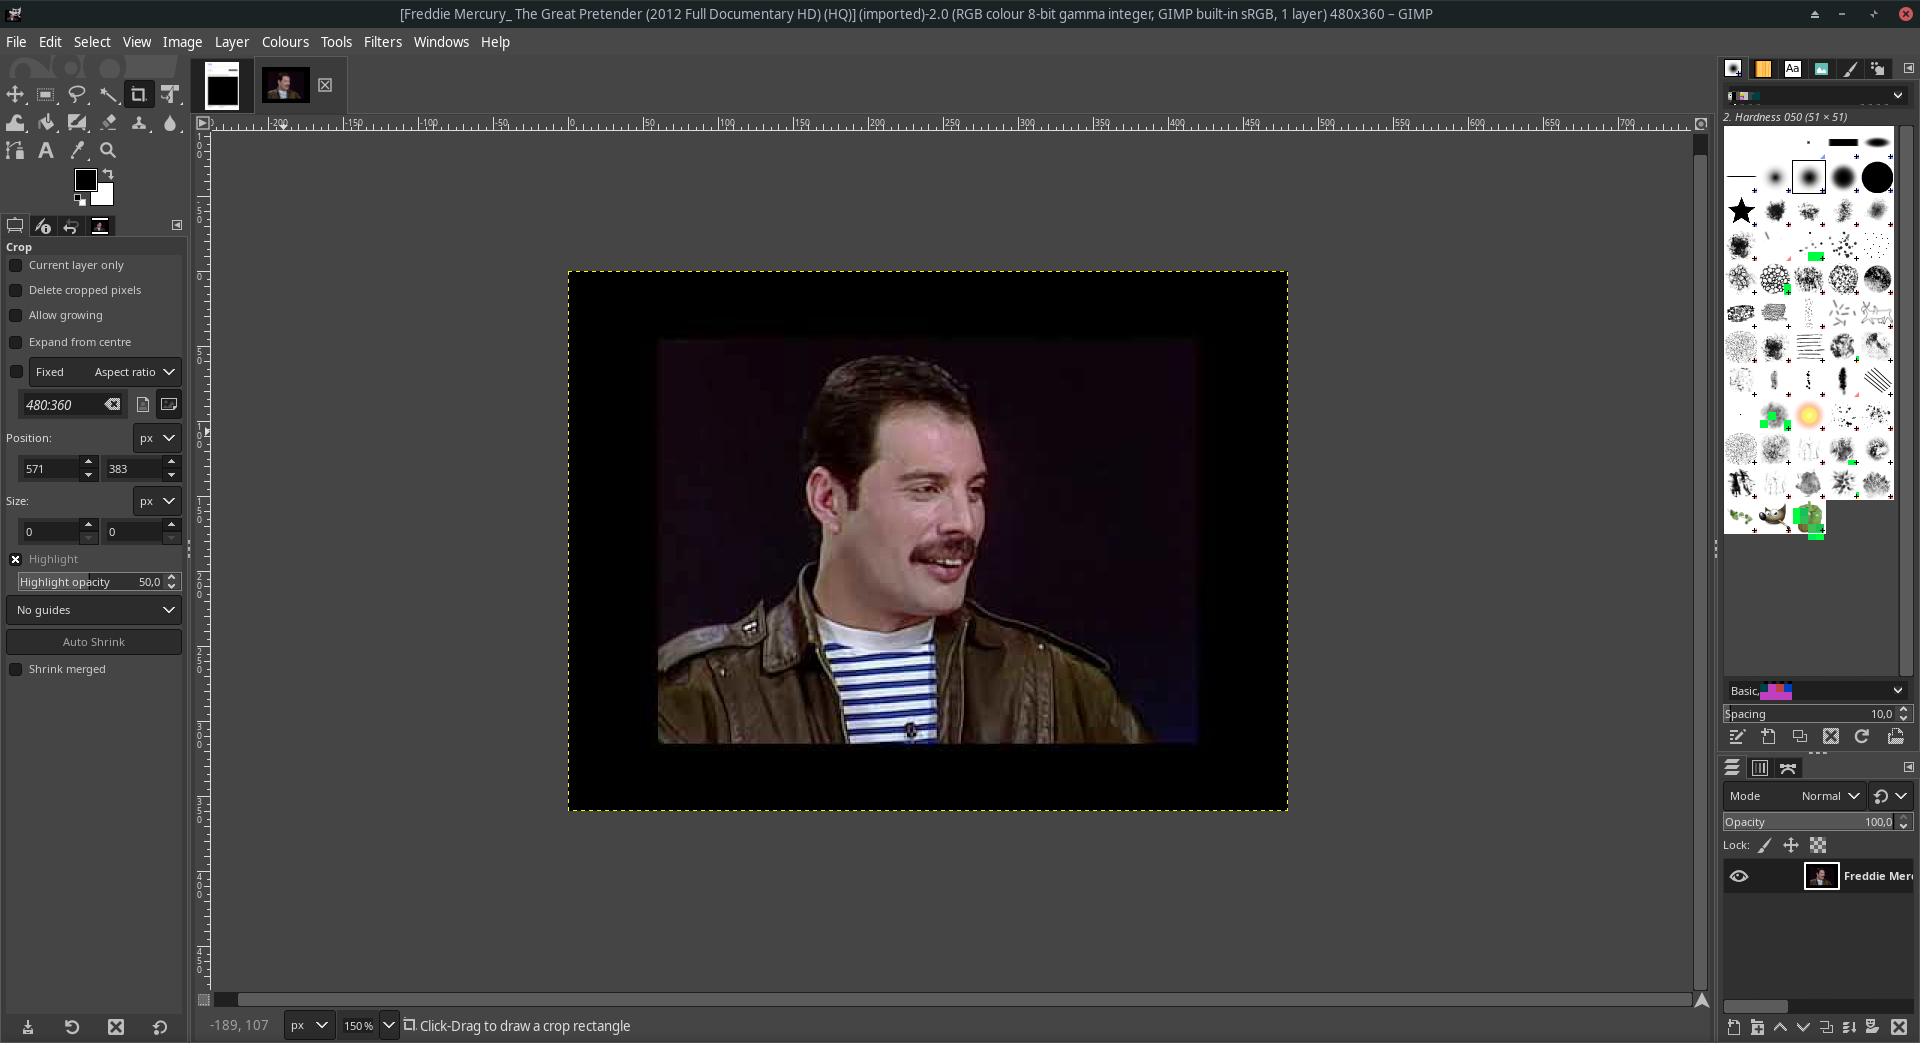The width and height of the screenshot is (1920, 1043).
Task: Open status bar unit px dropdown
Action: 308,1026
